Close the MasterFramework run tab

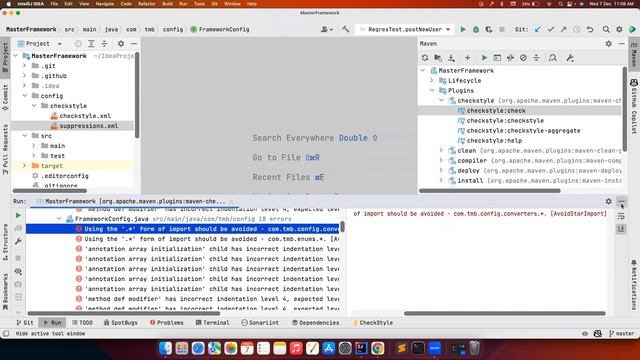tap(231, 201)
